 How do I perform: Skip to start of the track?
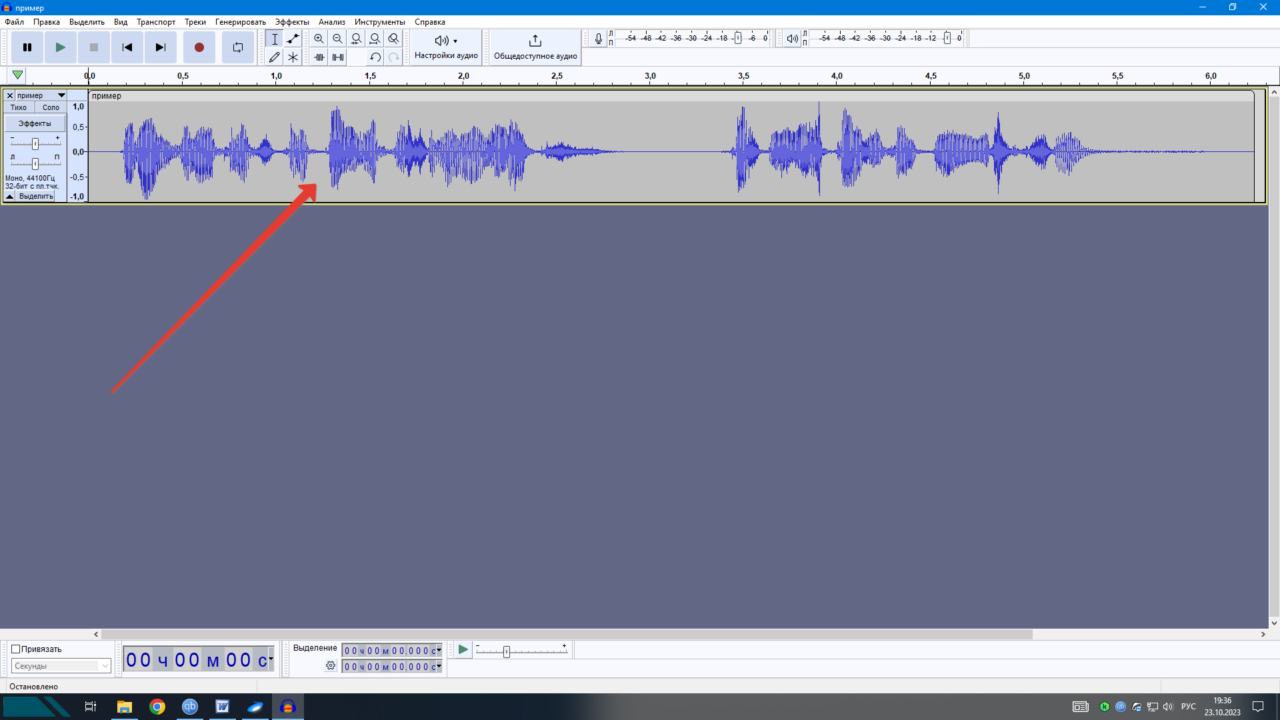[x=127, y=47]
